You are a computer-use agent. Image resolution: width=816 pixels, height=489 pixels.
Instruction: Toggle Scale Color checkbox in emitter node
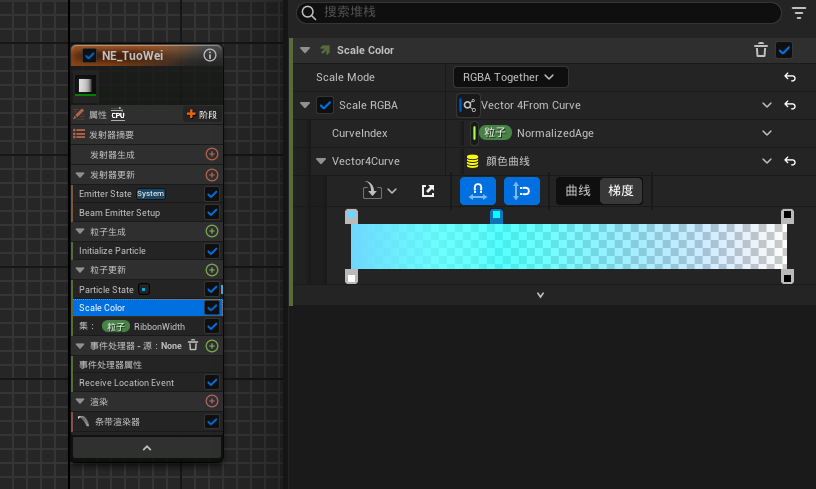point(212,307)
